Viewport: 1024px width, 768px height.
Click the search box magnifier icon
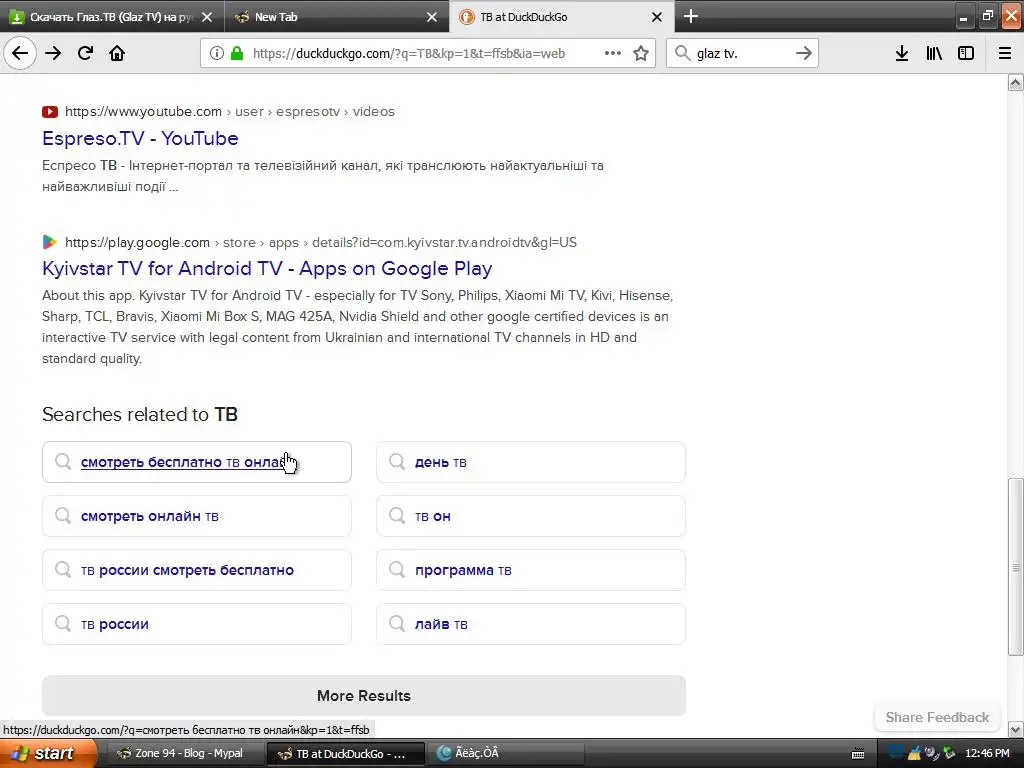point(682,53)
